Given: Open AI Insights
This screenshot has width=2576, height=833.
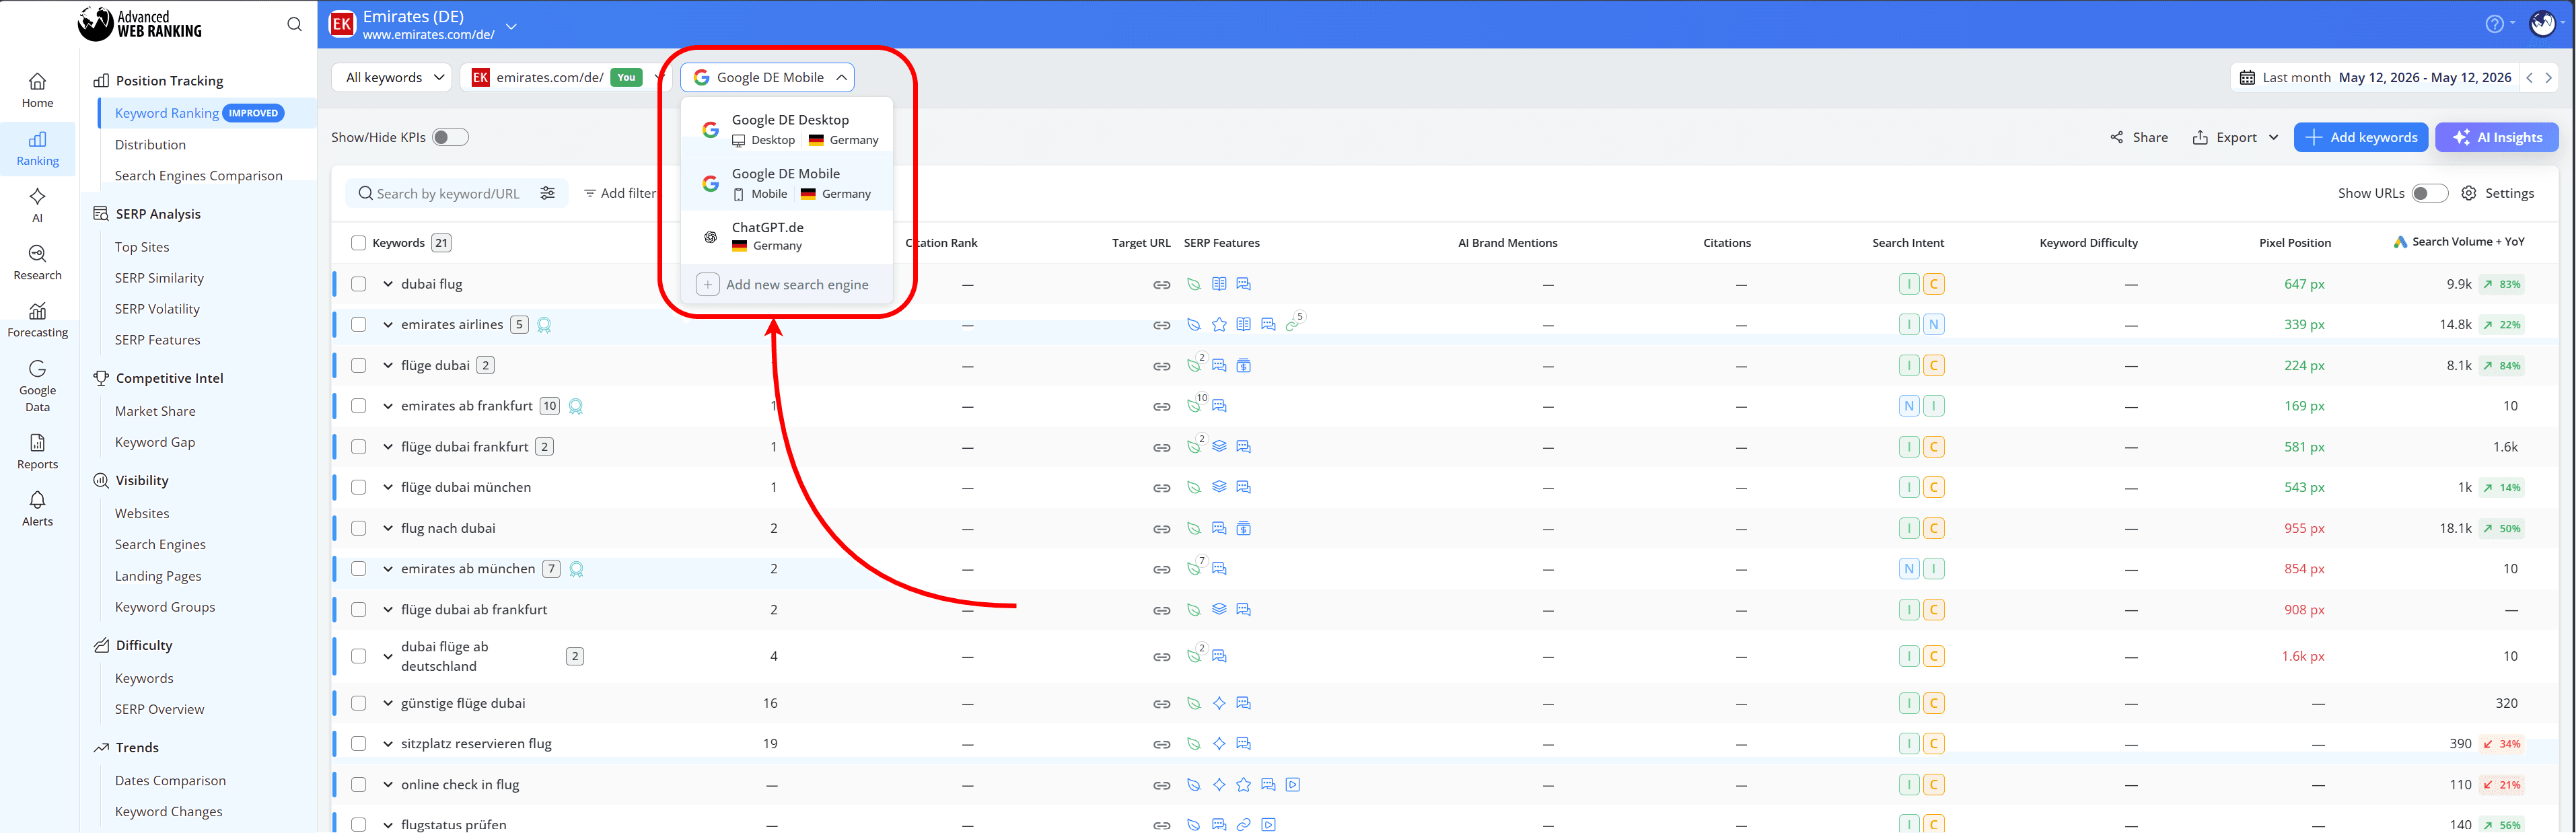Looking at the screenshot, I should click(2496, 137).
